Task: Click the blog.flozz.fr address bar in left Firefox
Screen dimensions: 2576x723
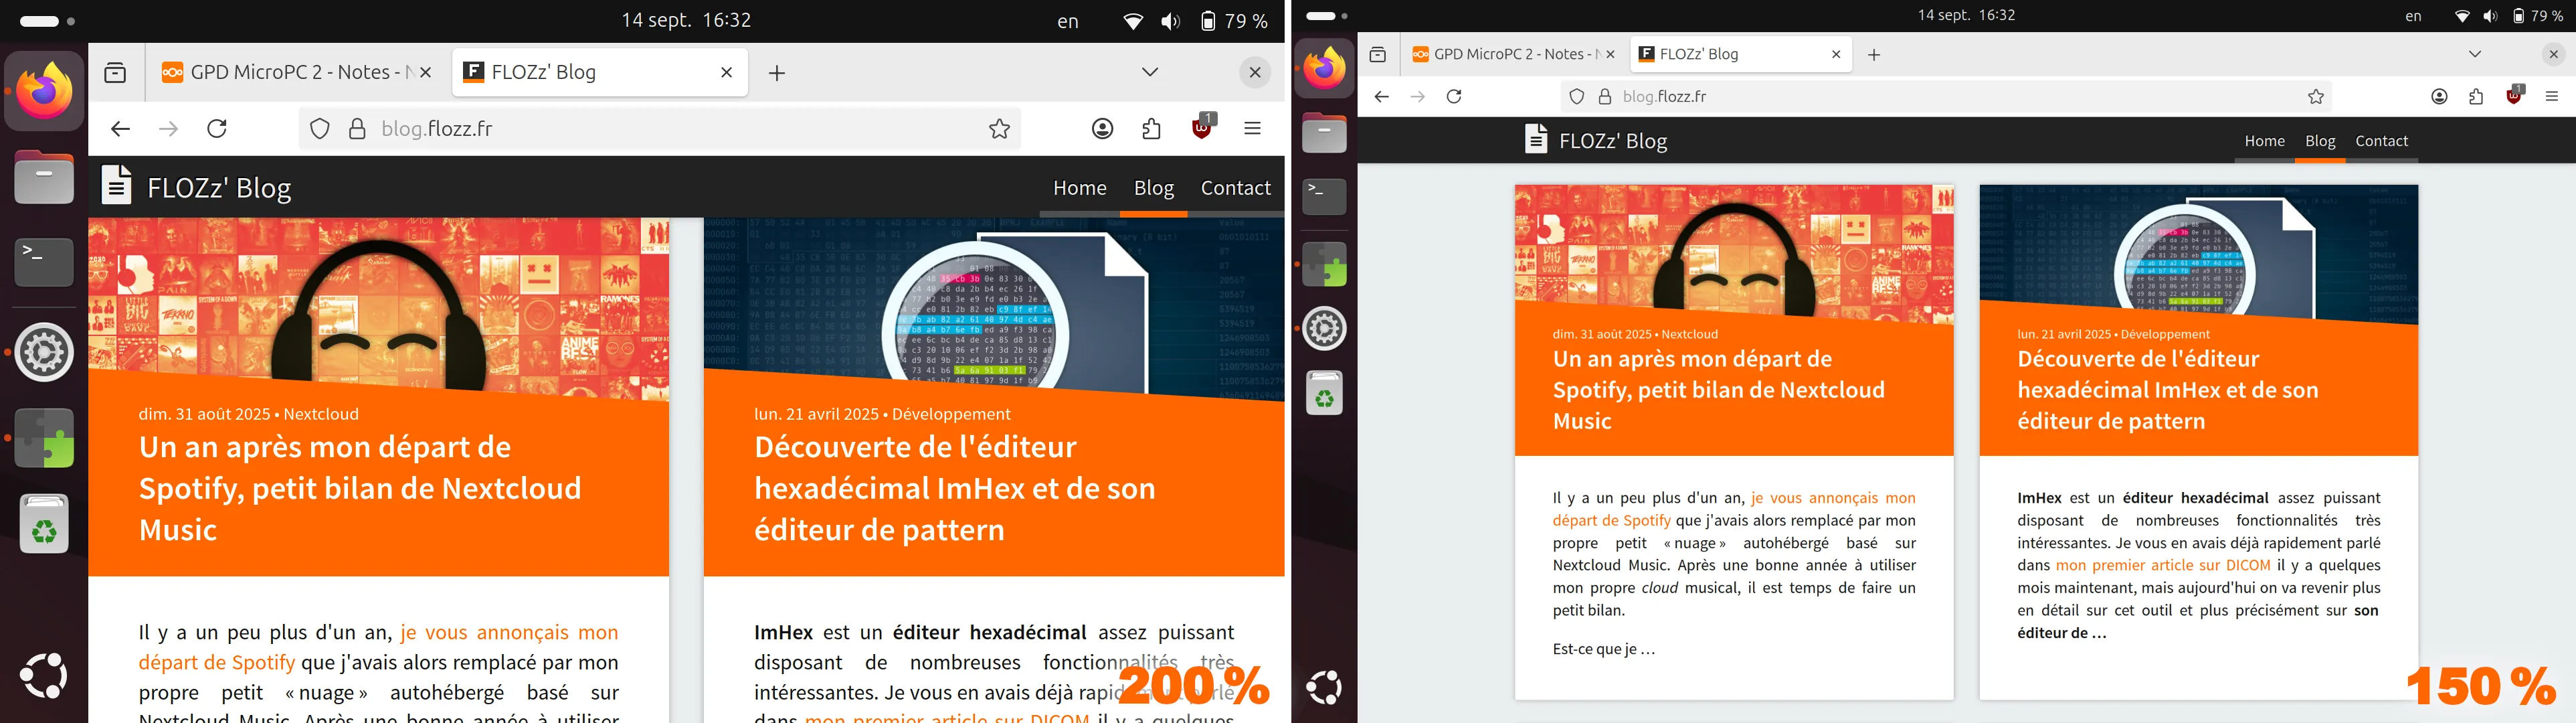Action: pos(660,129)
